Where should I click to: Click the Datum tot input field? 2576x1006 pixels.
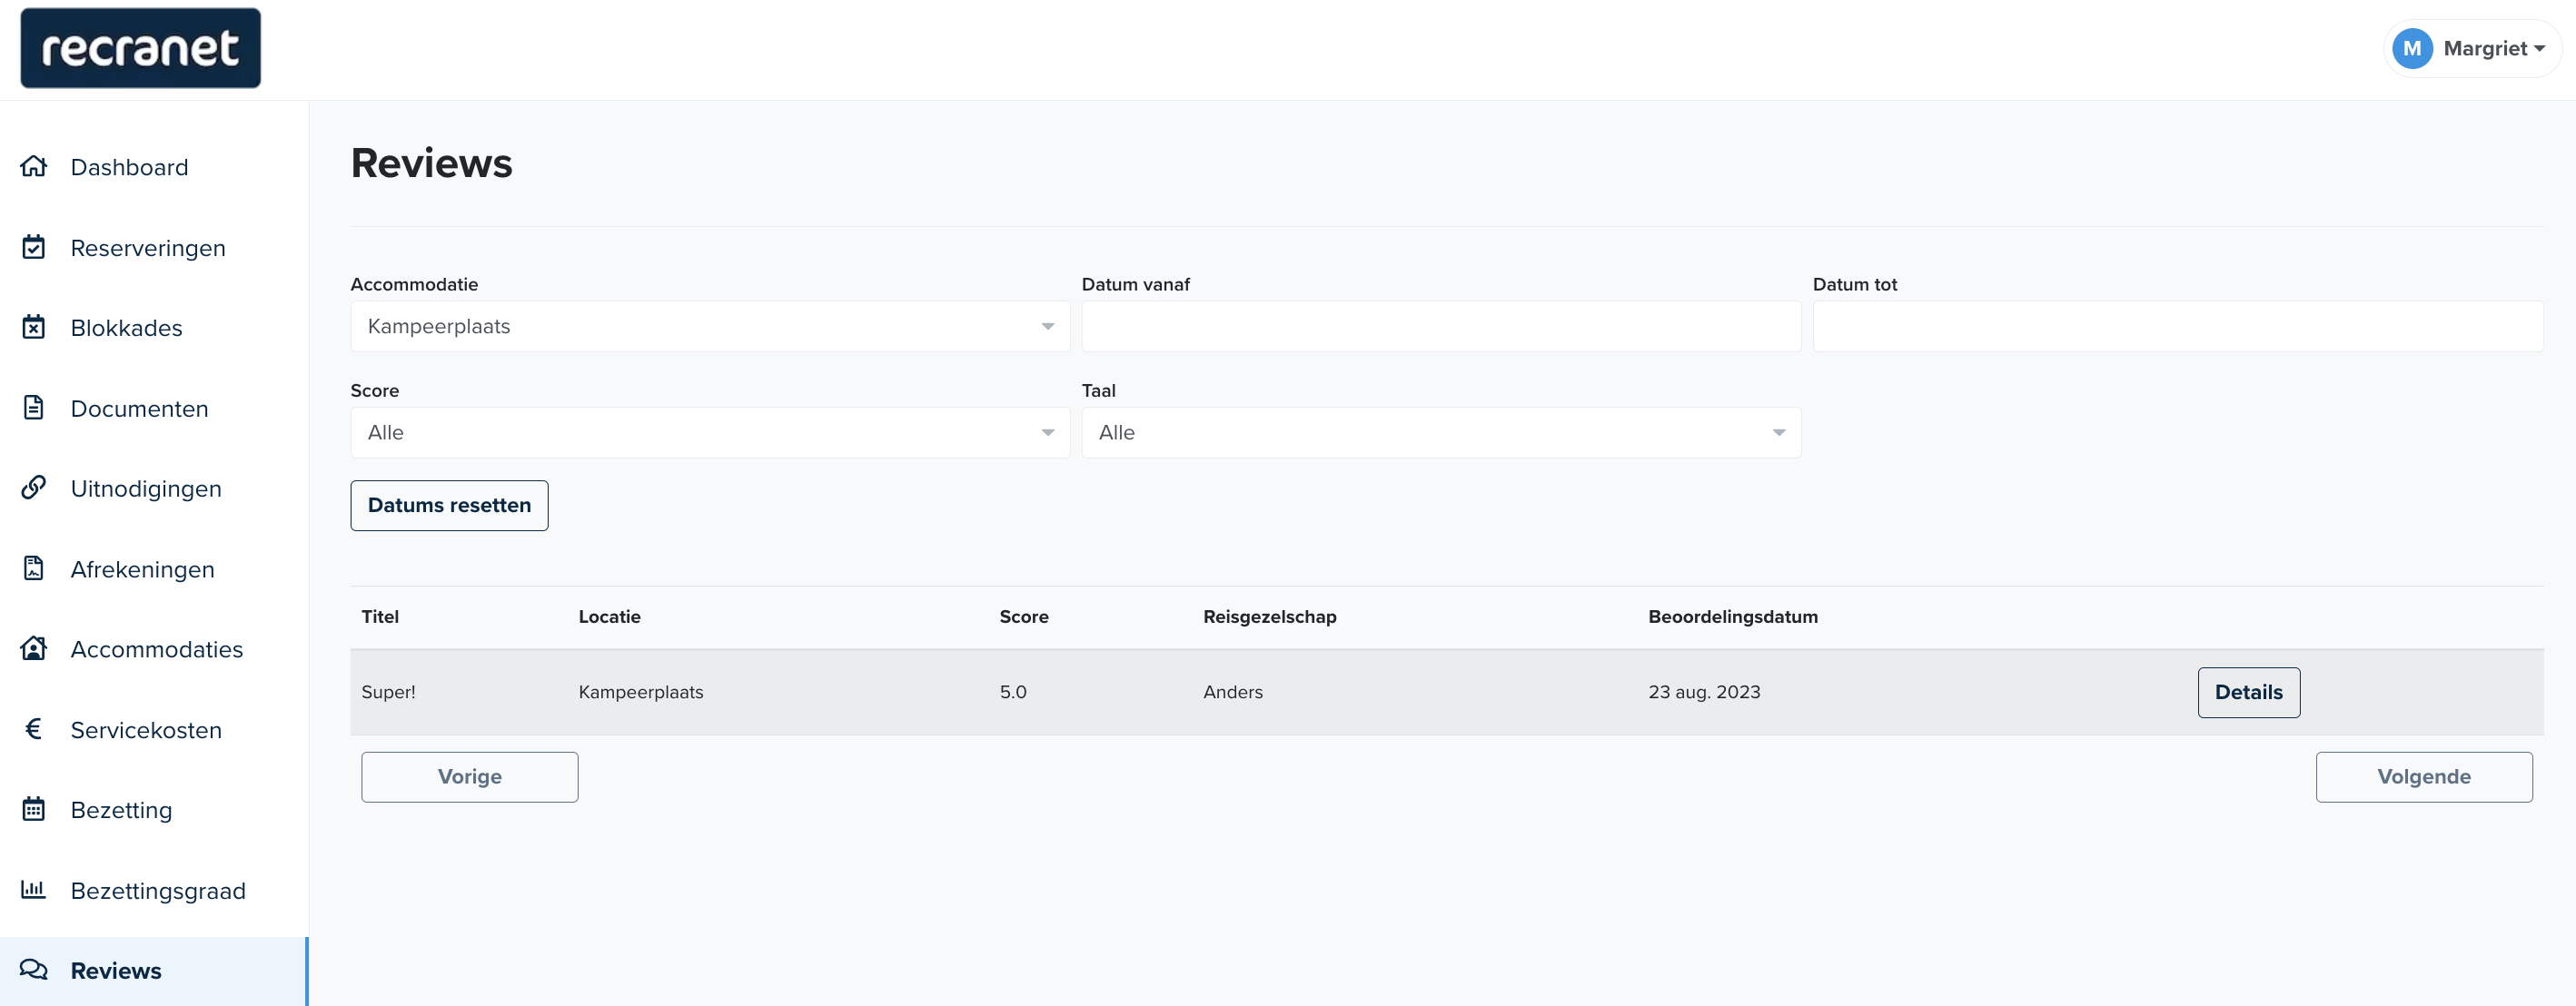click(x=2177, y=326)
